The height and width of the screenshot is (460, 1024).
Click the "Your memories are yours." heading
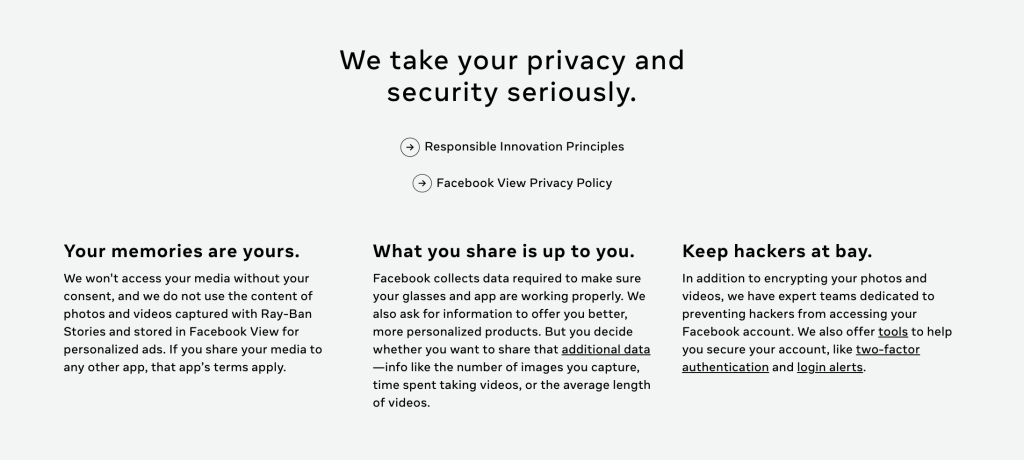coord(182,252)
